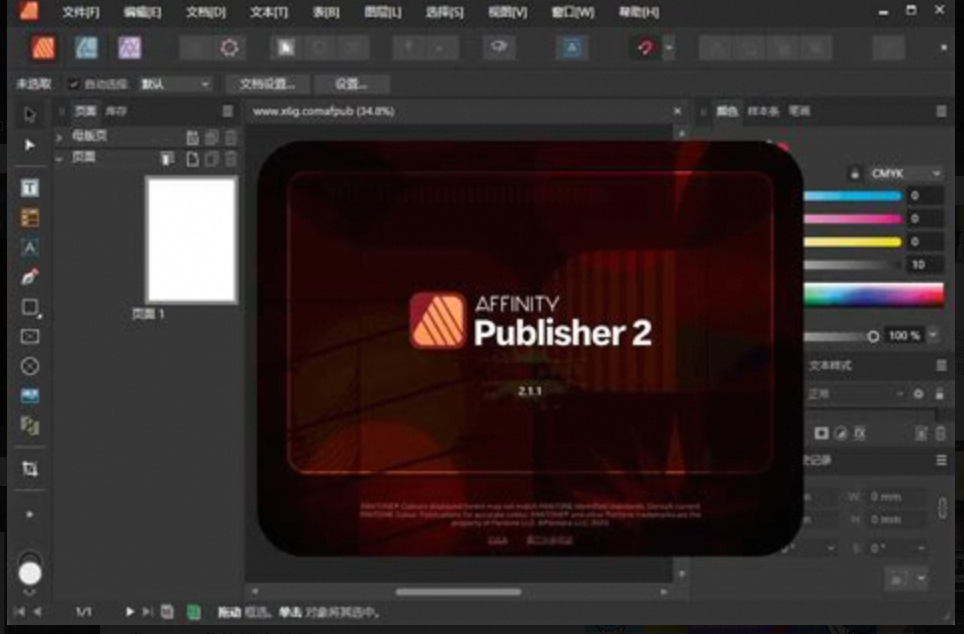Viewport: 964px width, 634px height.
Task: Click the green preflight icon in status bar
Action: coord(193,612)
